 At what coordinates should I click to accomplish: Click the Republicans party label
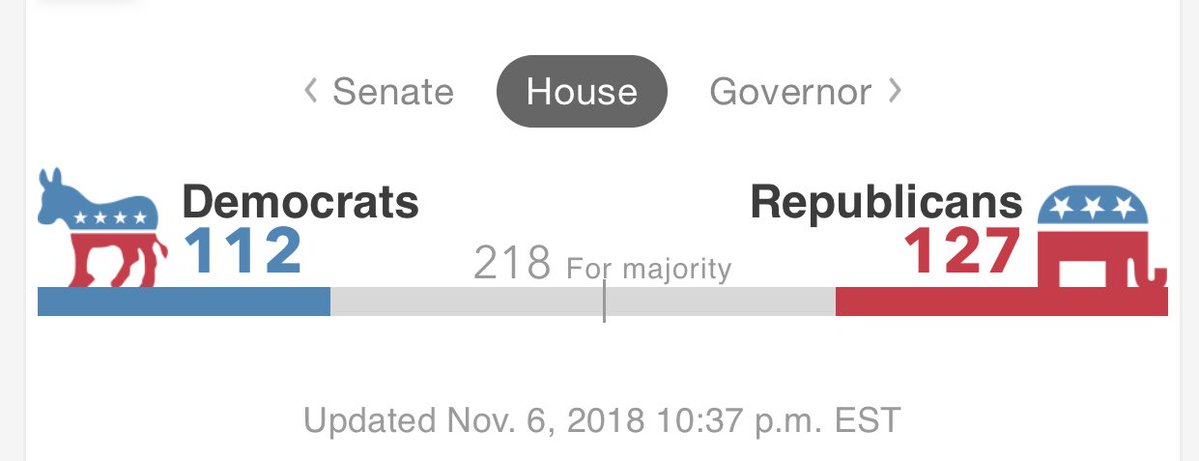click(x=886, y=203)
